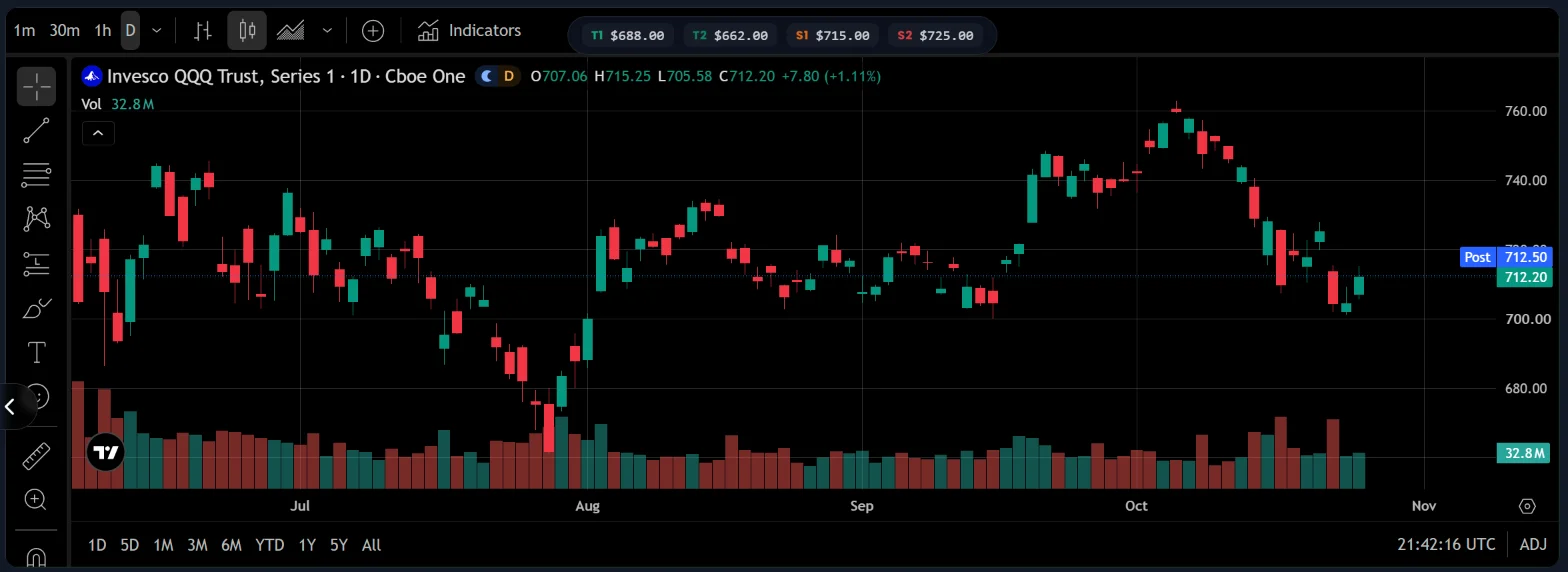Set the date range to 3M
The image size is (1568, 572).
pos(197,545)
